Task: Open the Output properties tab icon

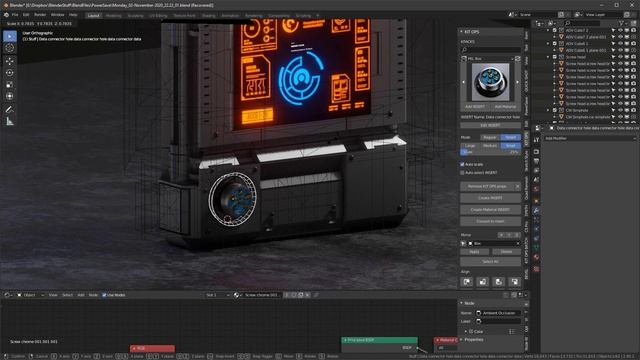Action: tap(536, 161)
